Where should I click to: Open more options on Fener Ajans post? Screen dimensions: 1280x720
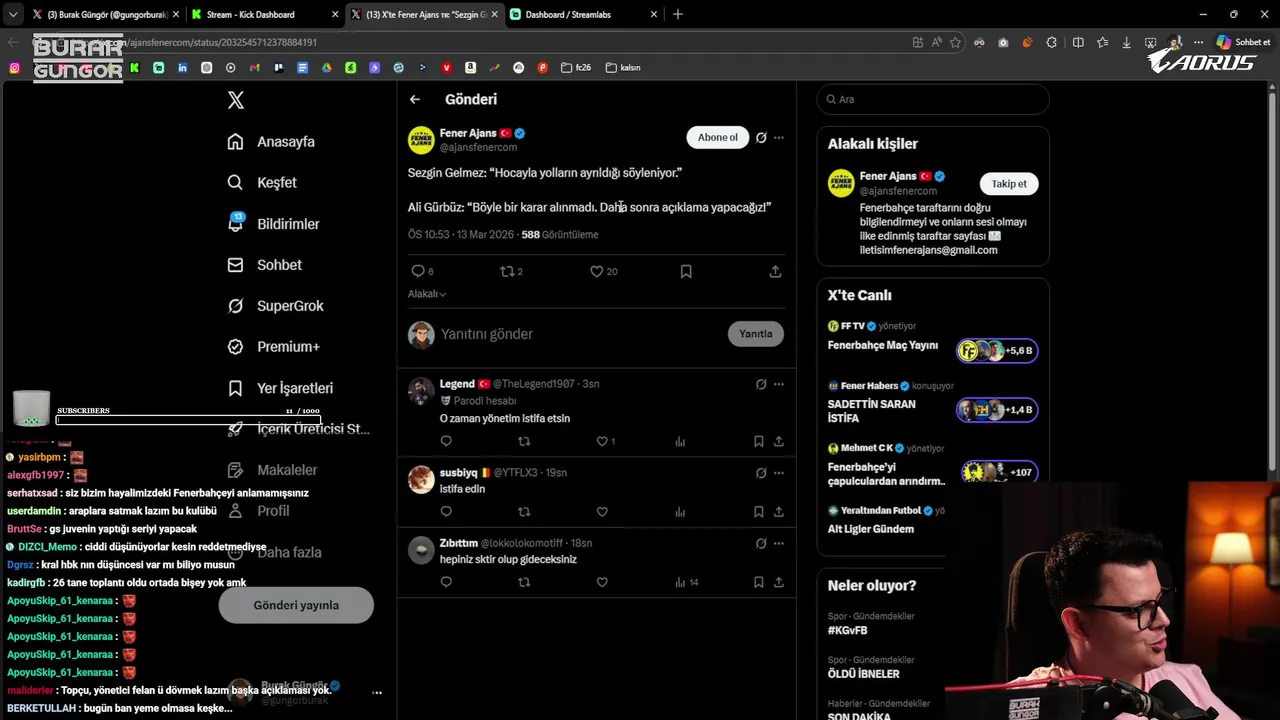click(x=779, y=138)
